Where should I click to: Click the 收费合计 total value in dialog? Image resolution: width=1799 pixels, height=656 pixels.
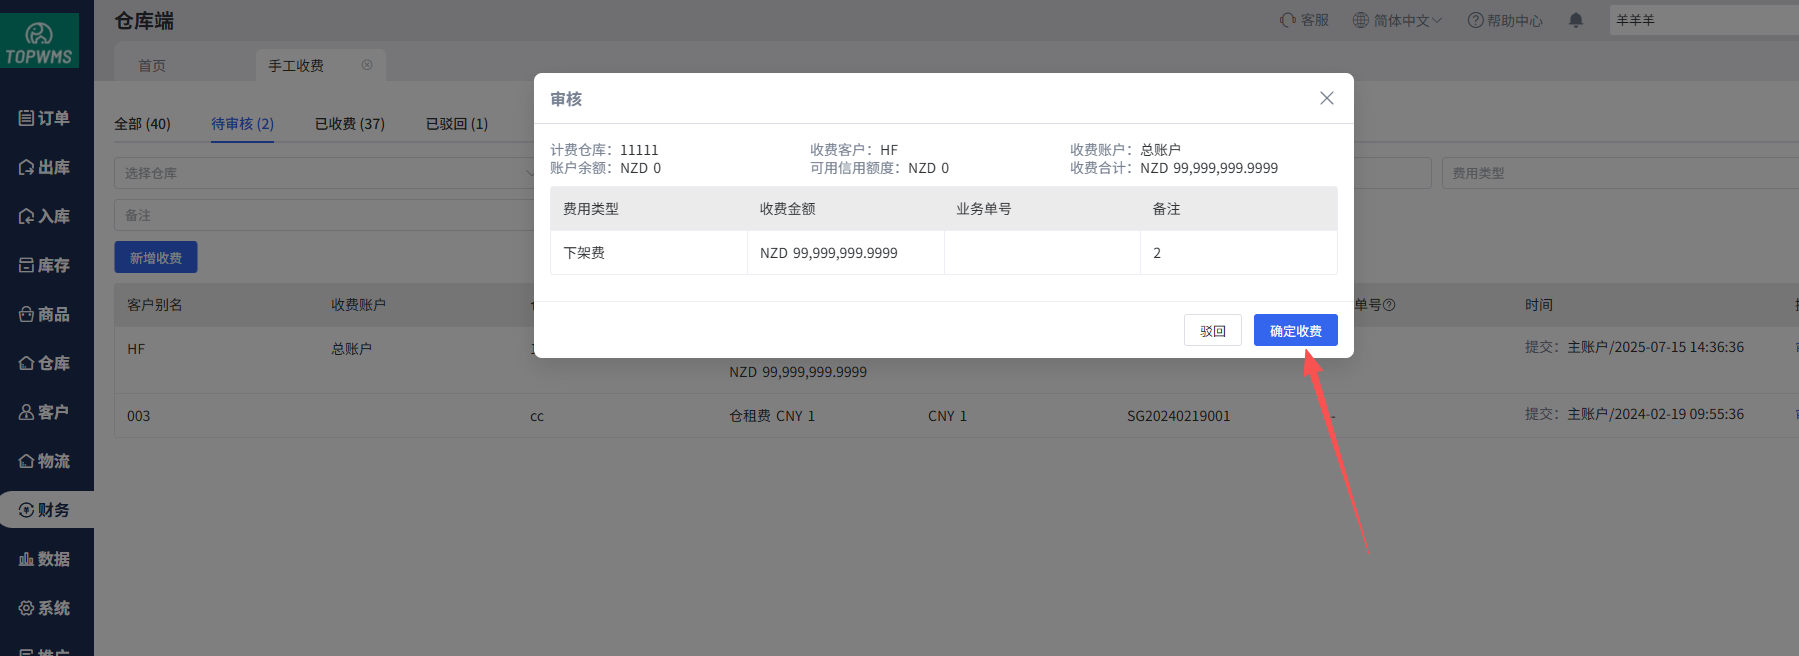point(1209,168)
